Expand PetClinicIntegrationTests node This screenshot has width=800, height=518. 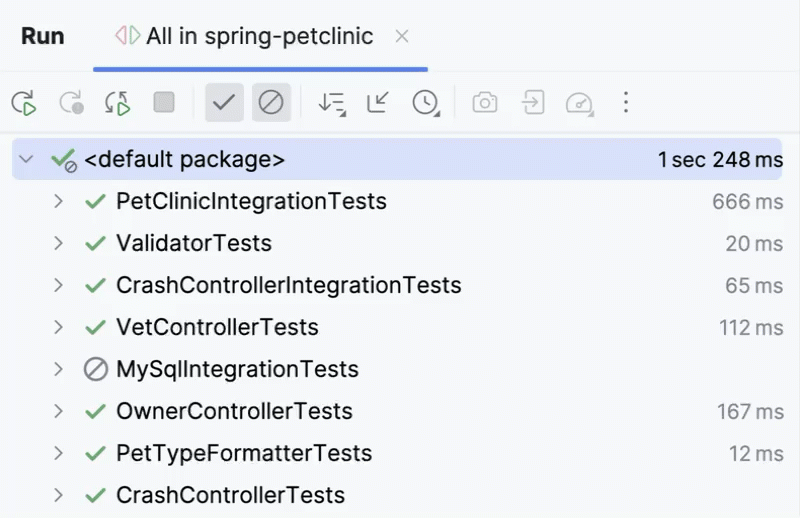58,202
